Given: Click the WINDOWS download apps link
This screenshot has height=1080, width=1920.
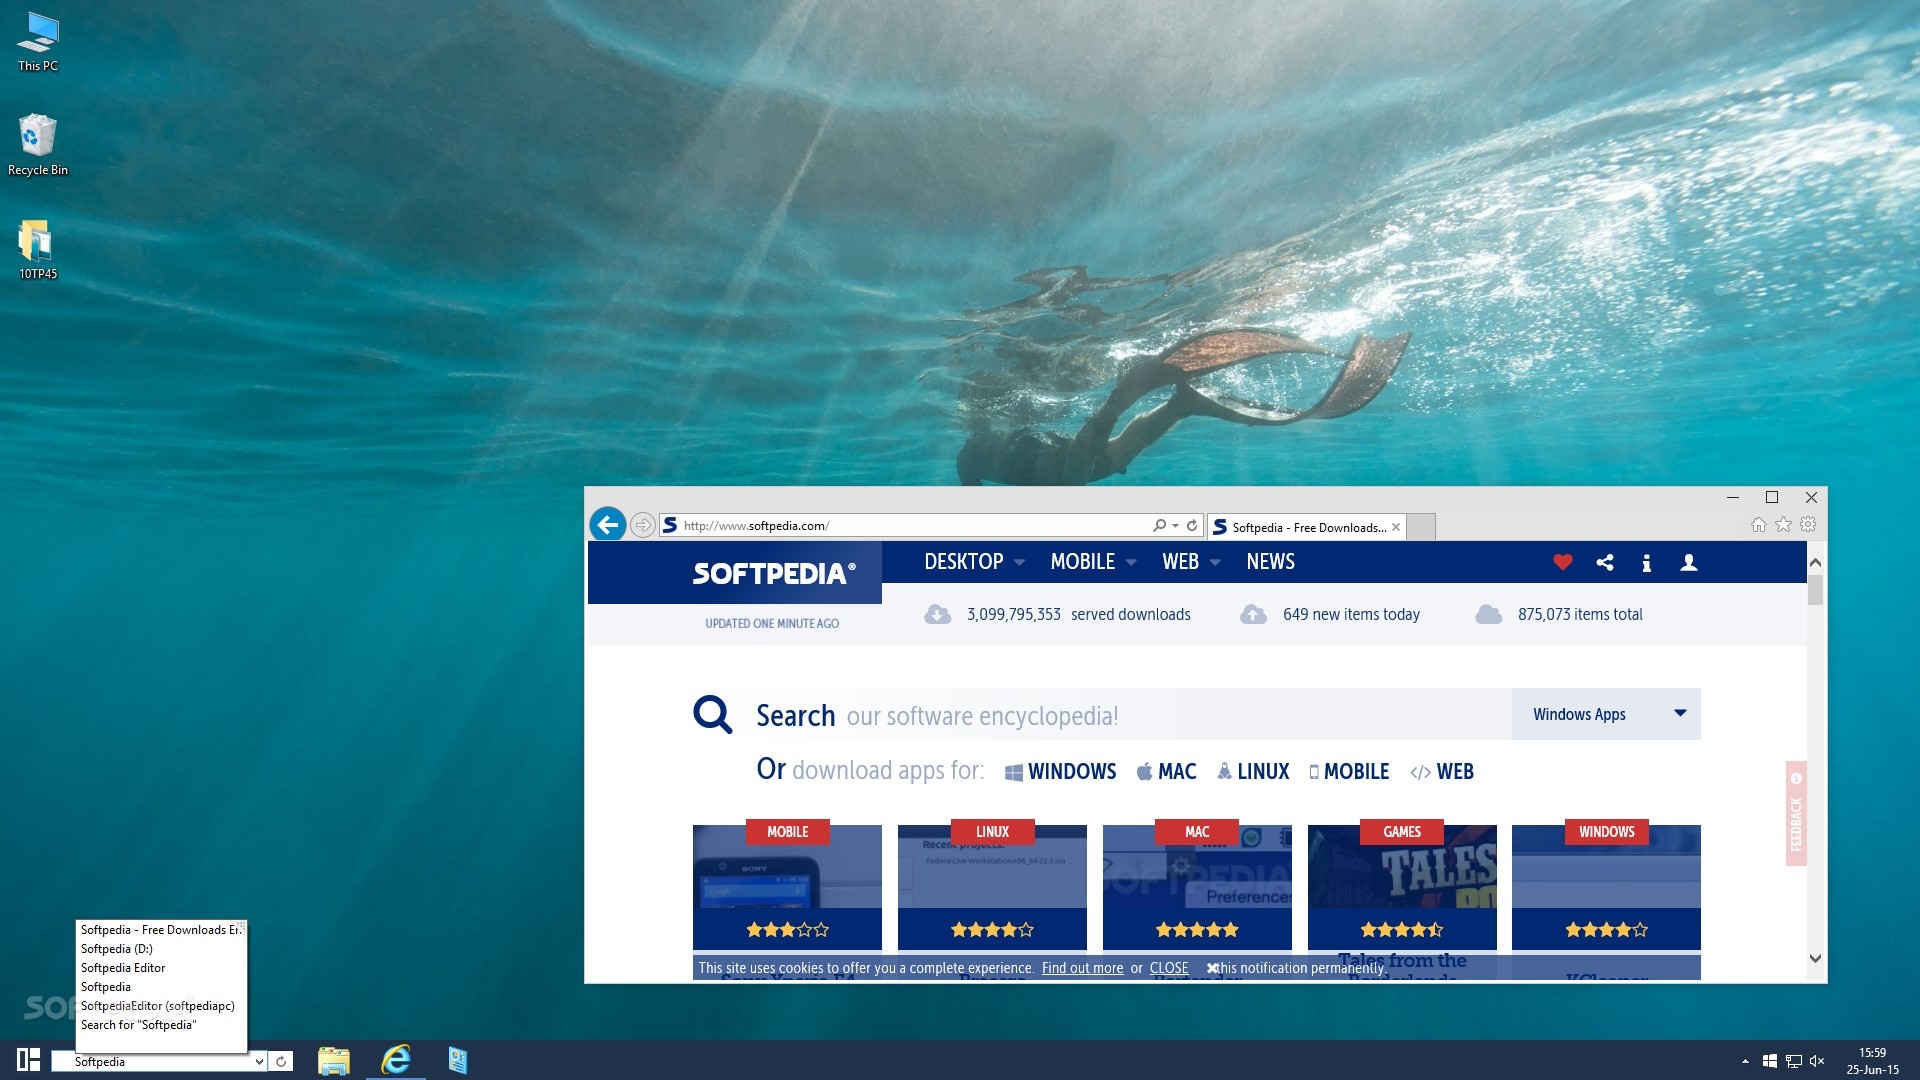Looking at the screenshot, I should (x=1060, y=771).
